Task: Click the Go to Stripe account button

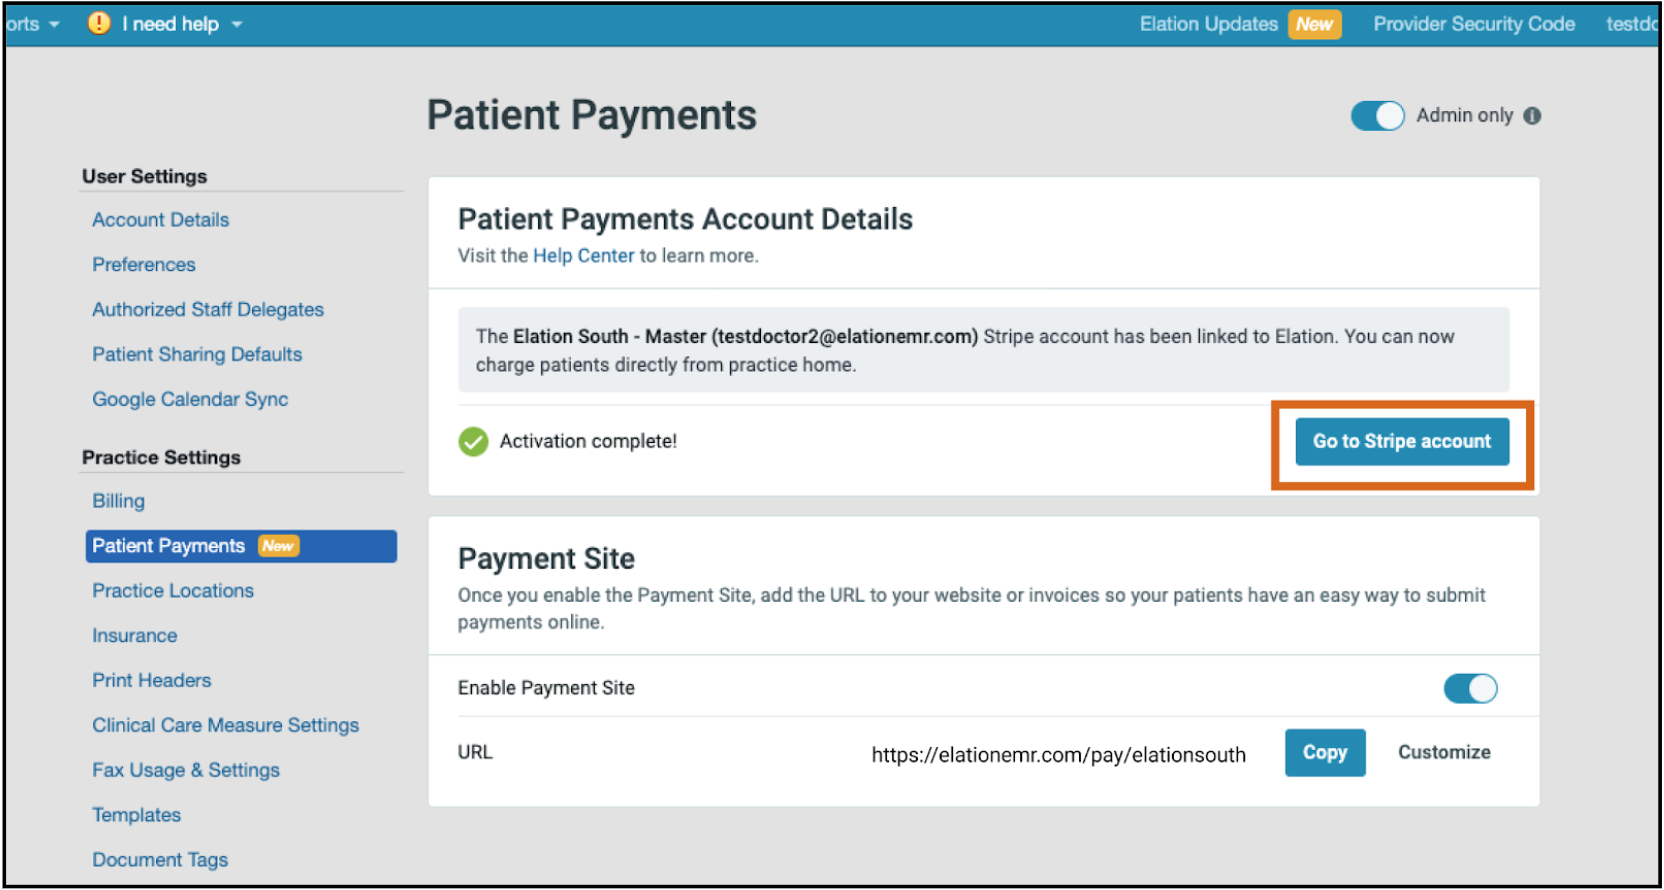Action: tap(1401, 441)
